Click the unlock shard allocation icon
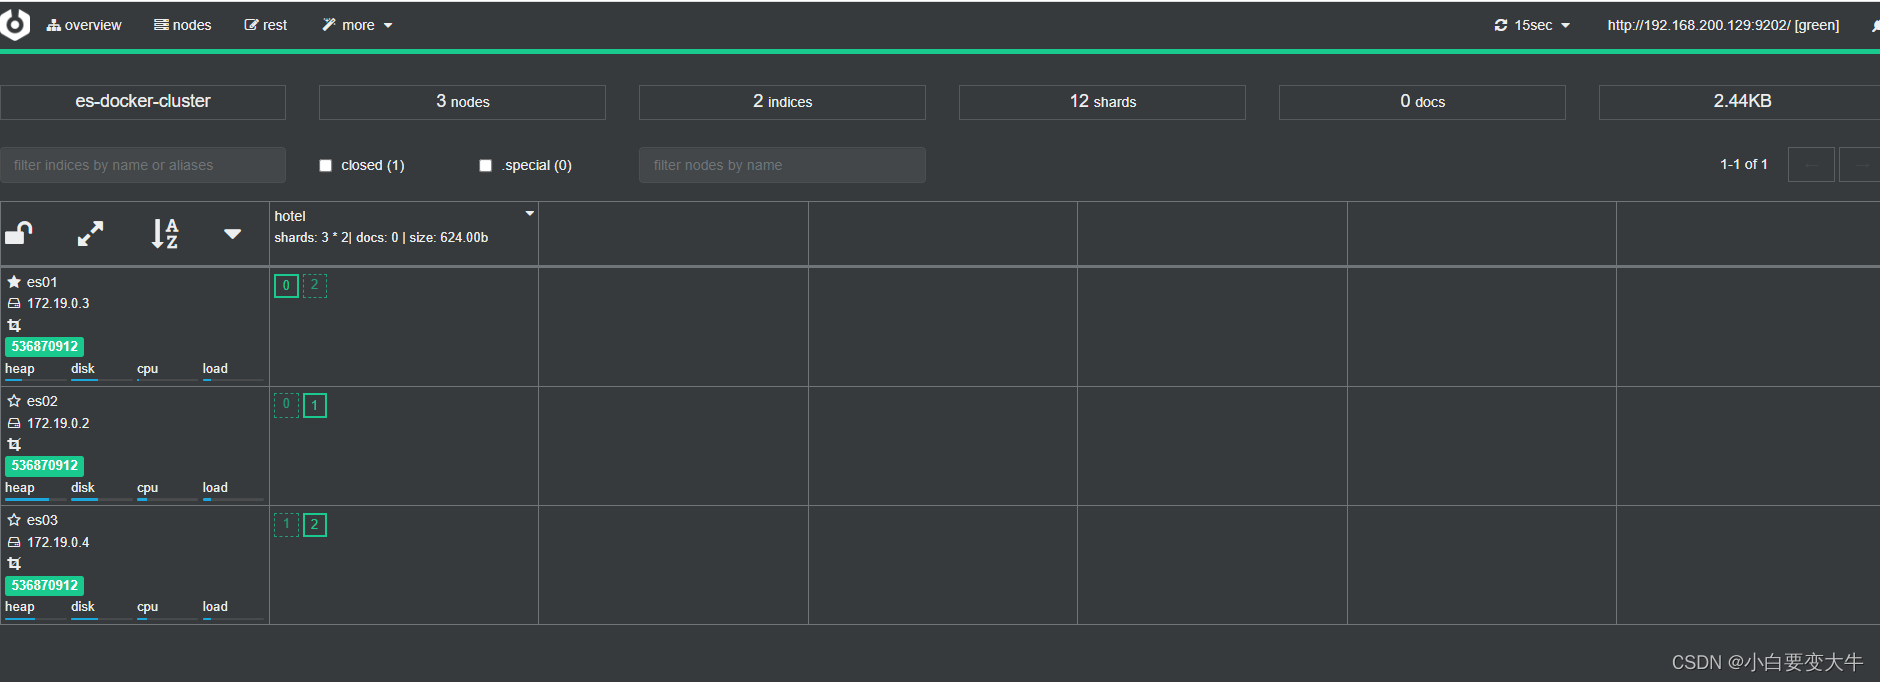 (19, 233)
